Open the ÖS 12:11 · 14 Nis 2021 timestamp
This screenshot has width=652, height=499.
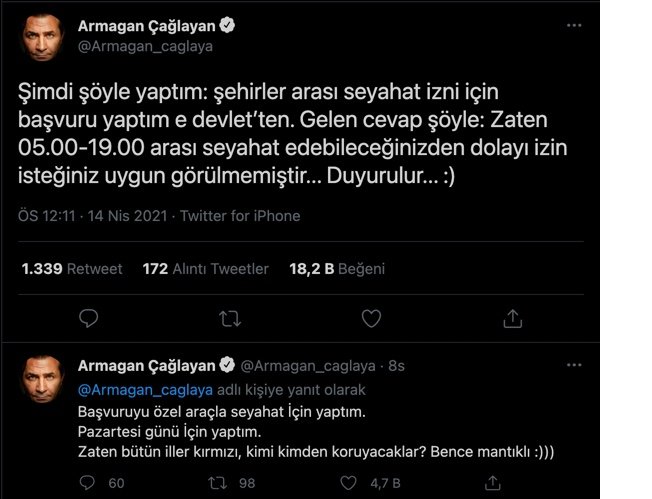pos(92,216)
